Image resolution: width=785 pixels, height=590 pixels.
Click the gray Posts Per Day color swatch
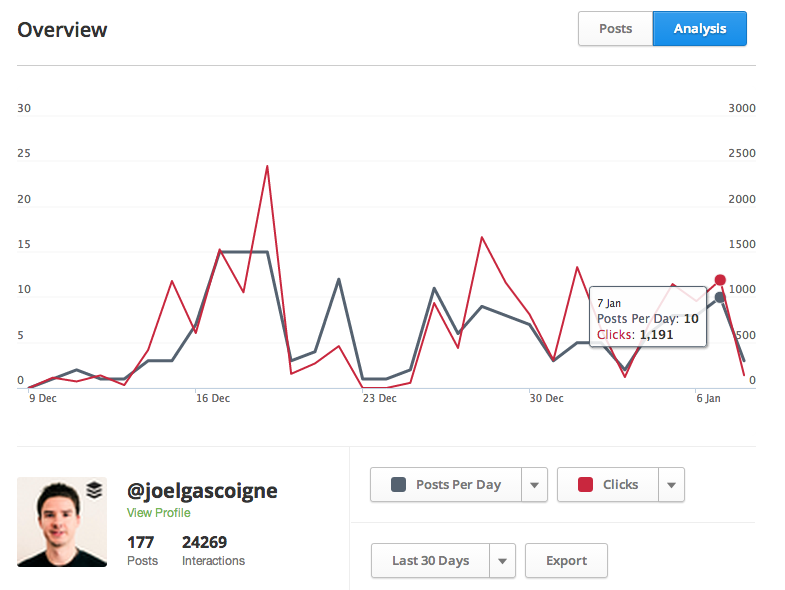point(397,485)
